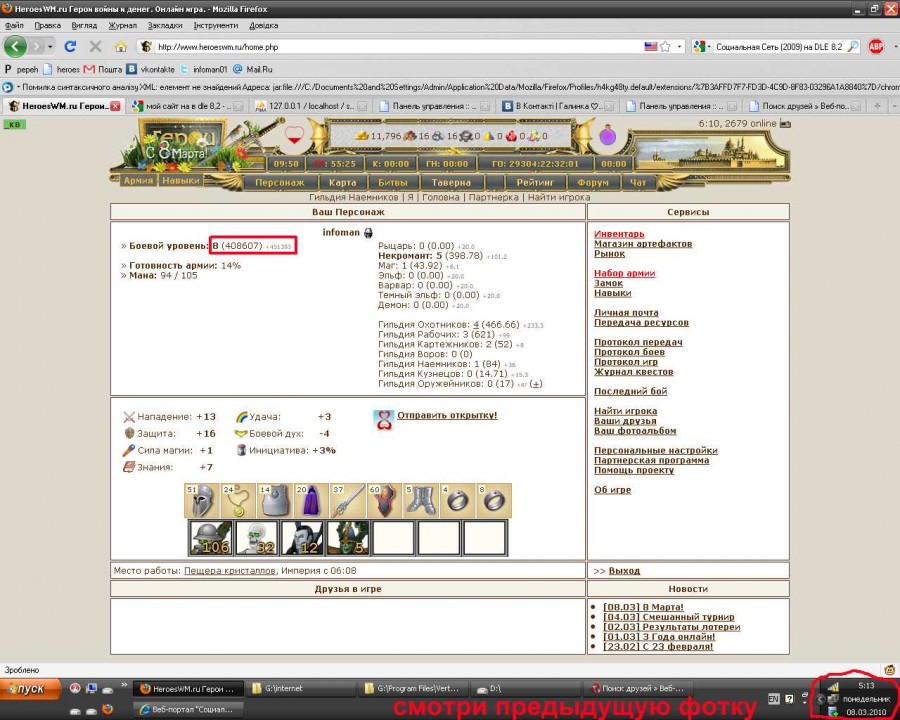Open the Инвентарь link
This screenshot has width=900, height=720.
[x=619, y=234]
